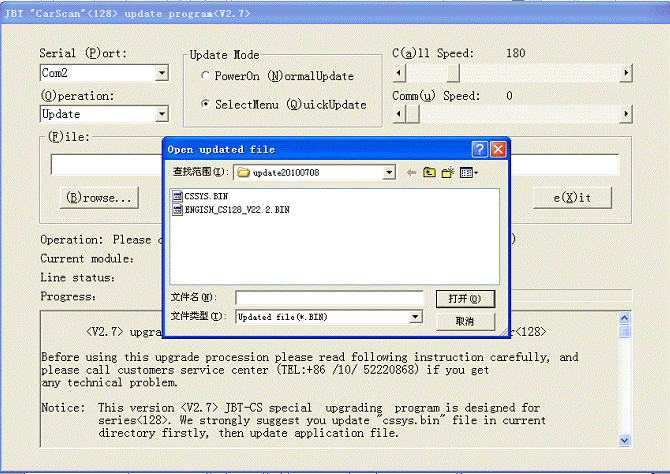Click the dialog Help question mark button
The height and width of the screenshot is (474, 670).
tap(480, 149)
